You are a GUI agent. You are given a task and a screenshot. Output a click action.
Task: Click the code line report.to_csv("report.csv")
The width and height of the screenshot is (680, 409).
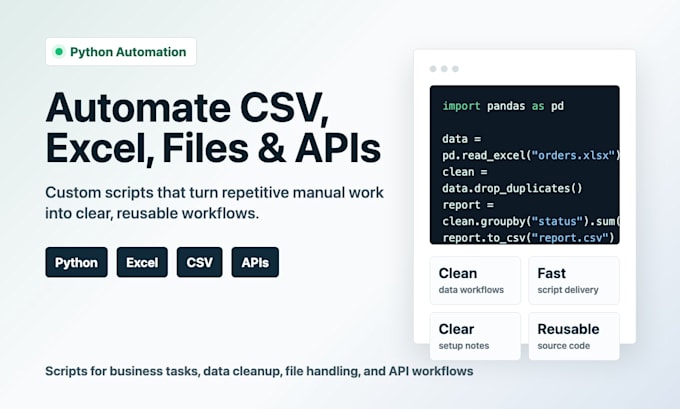528,238
